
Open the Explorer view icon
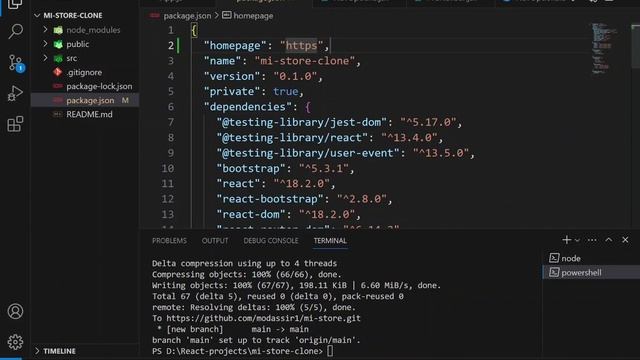(16, 4)
